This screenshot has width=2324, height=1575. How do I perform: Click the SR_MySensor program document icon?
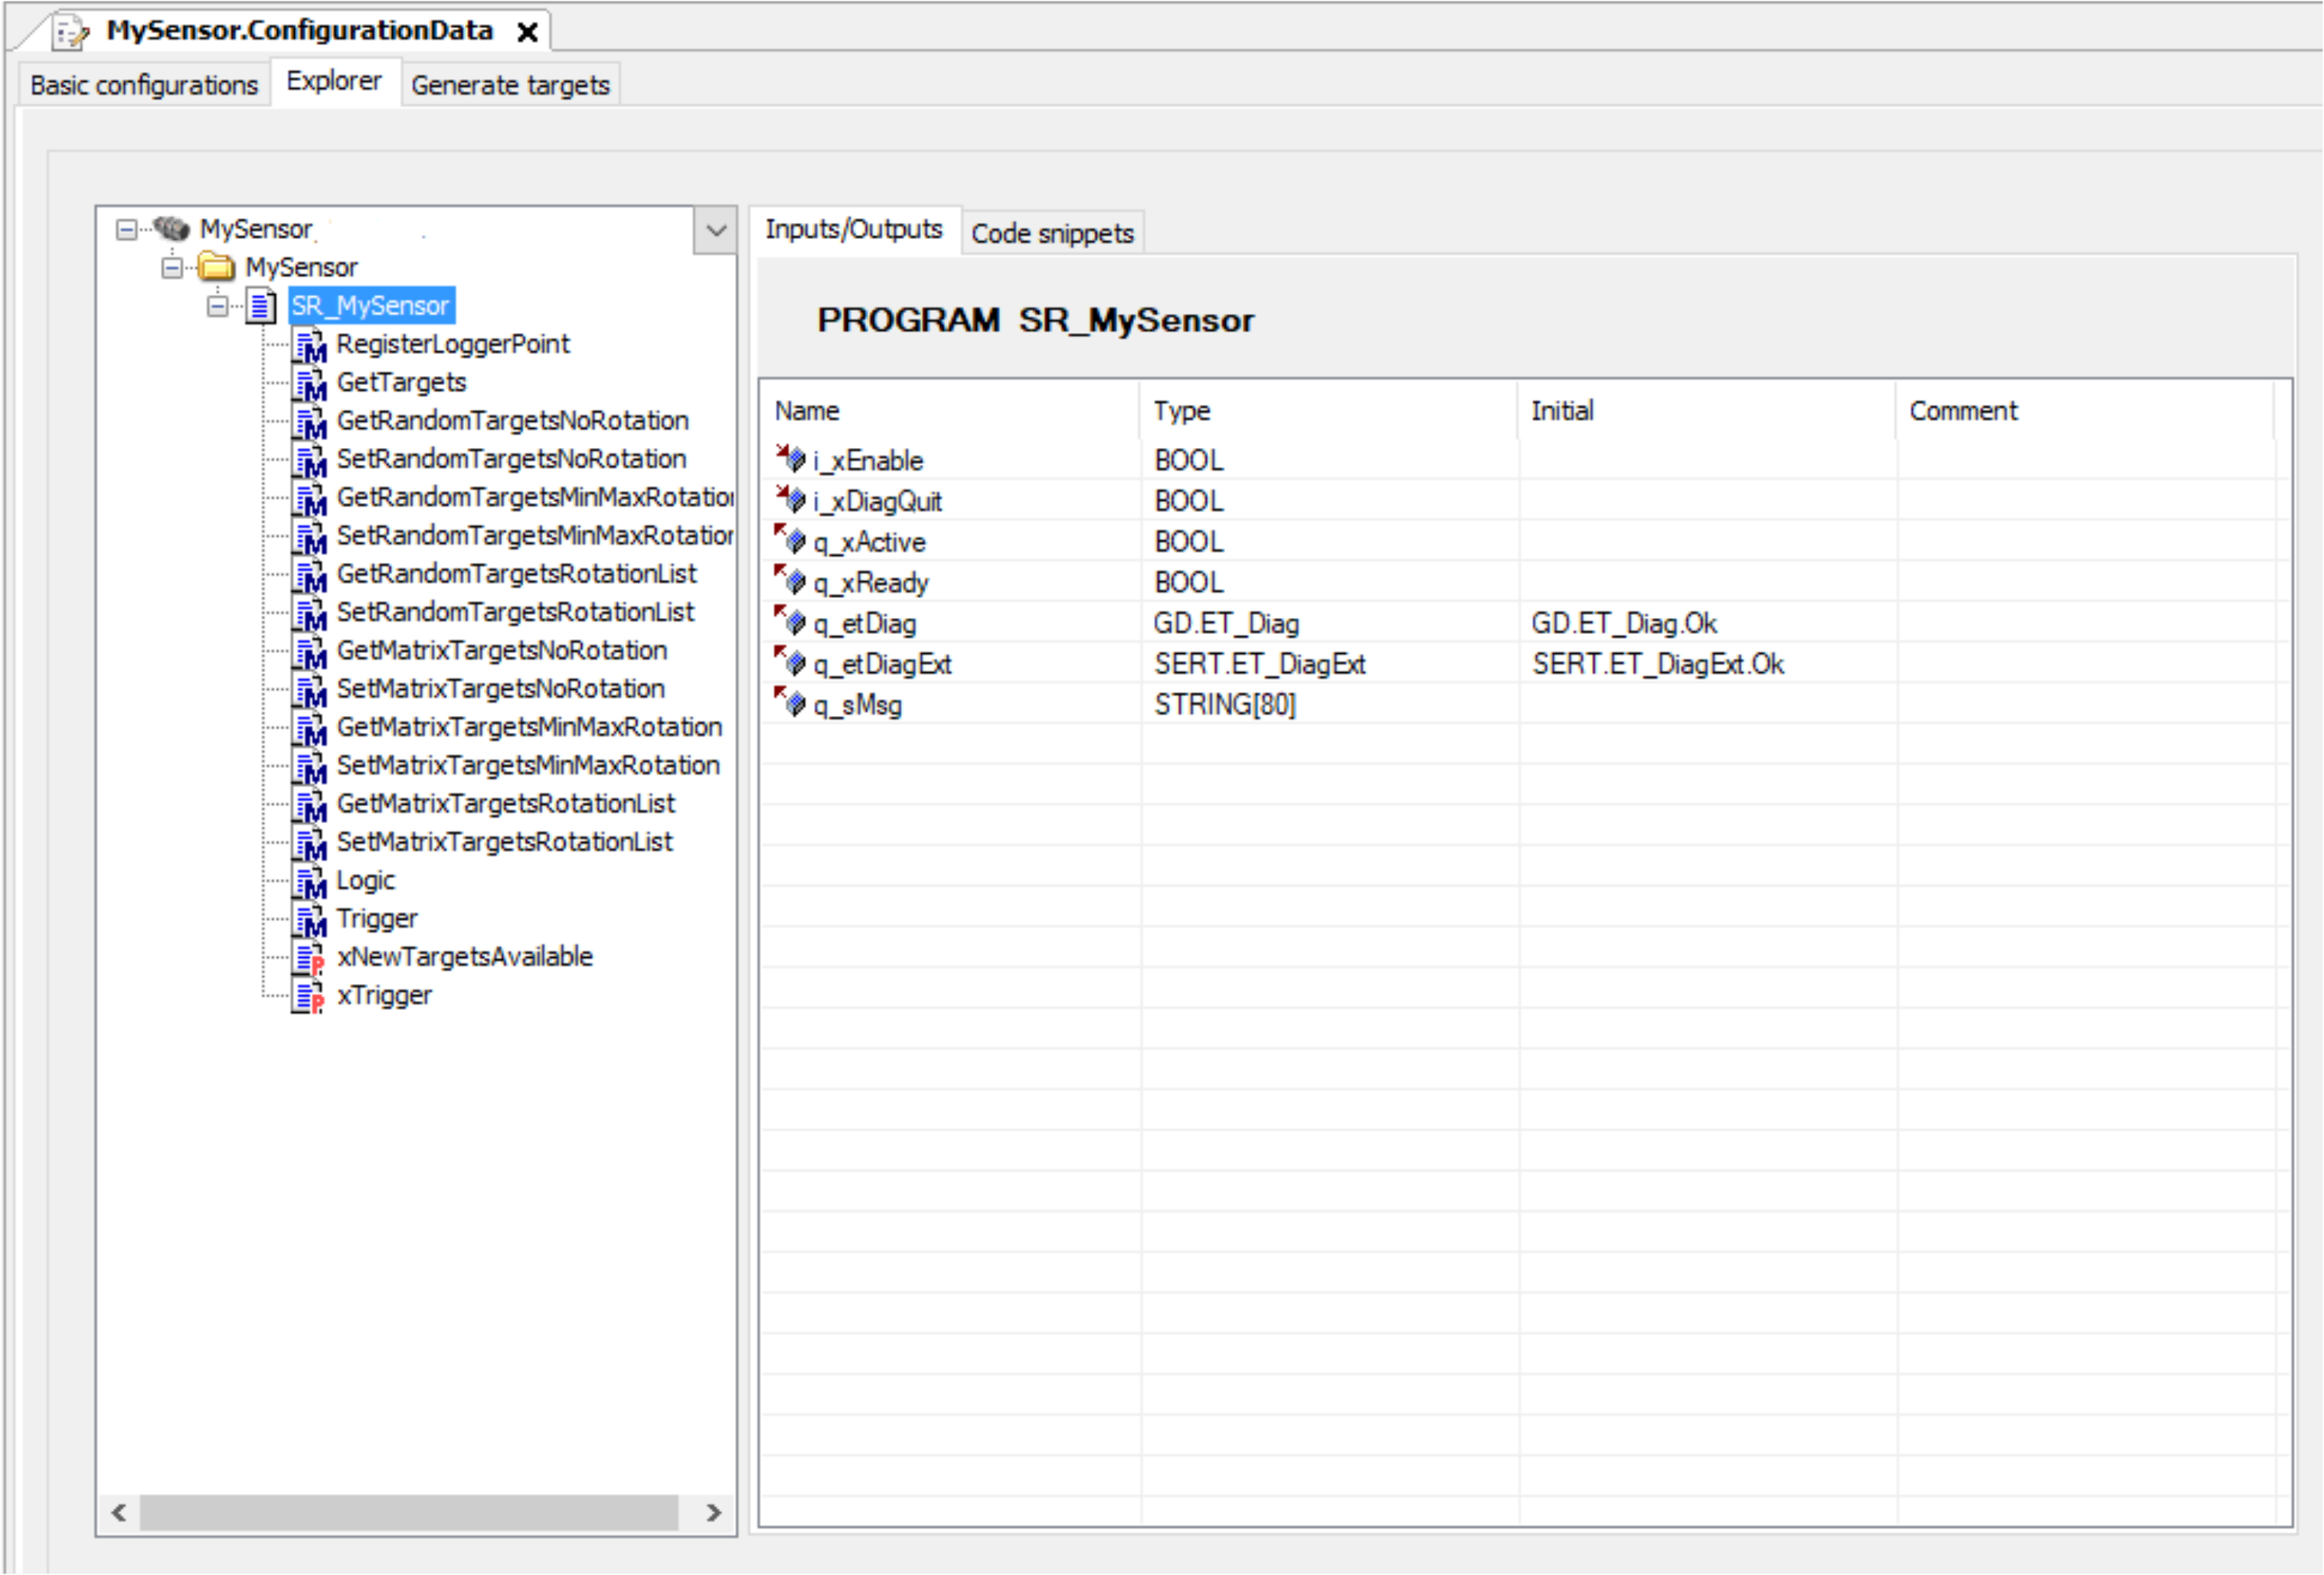pos(262,306)
